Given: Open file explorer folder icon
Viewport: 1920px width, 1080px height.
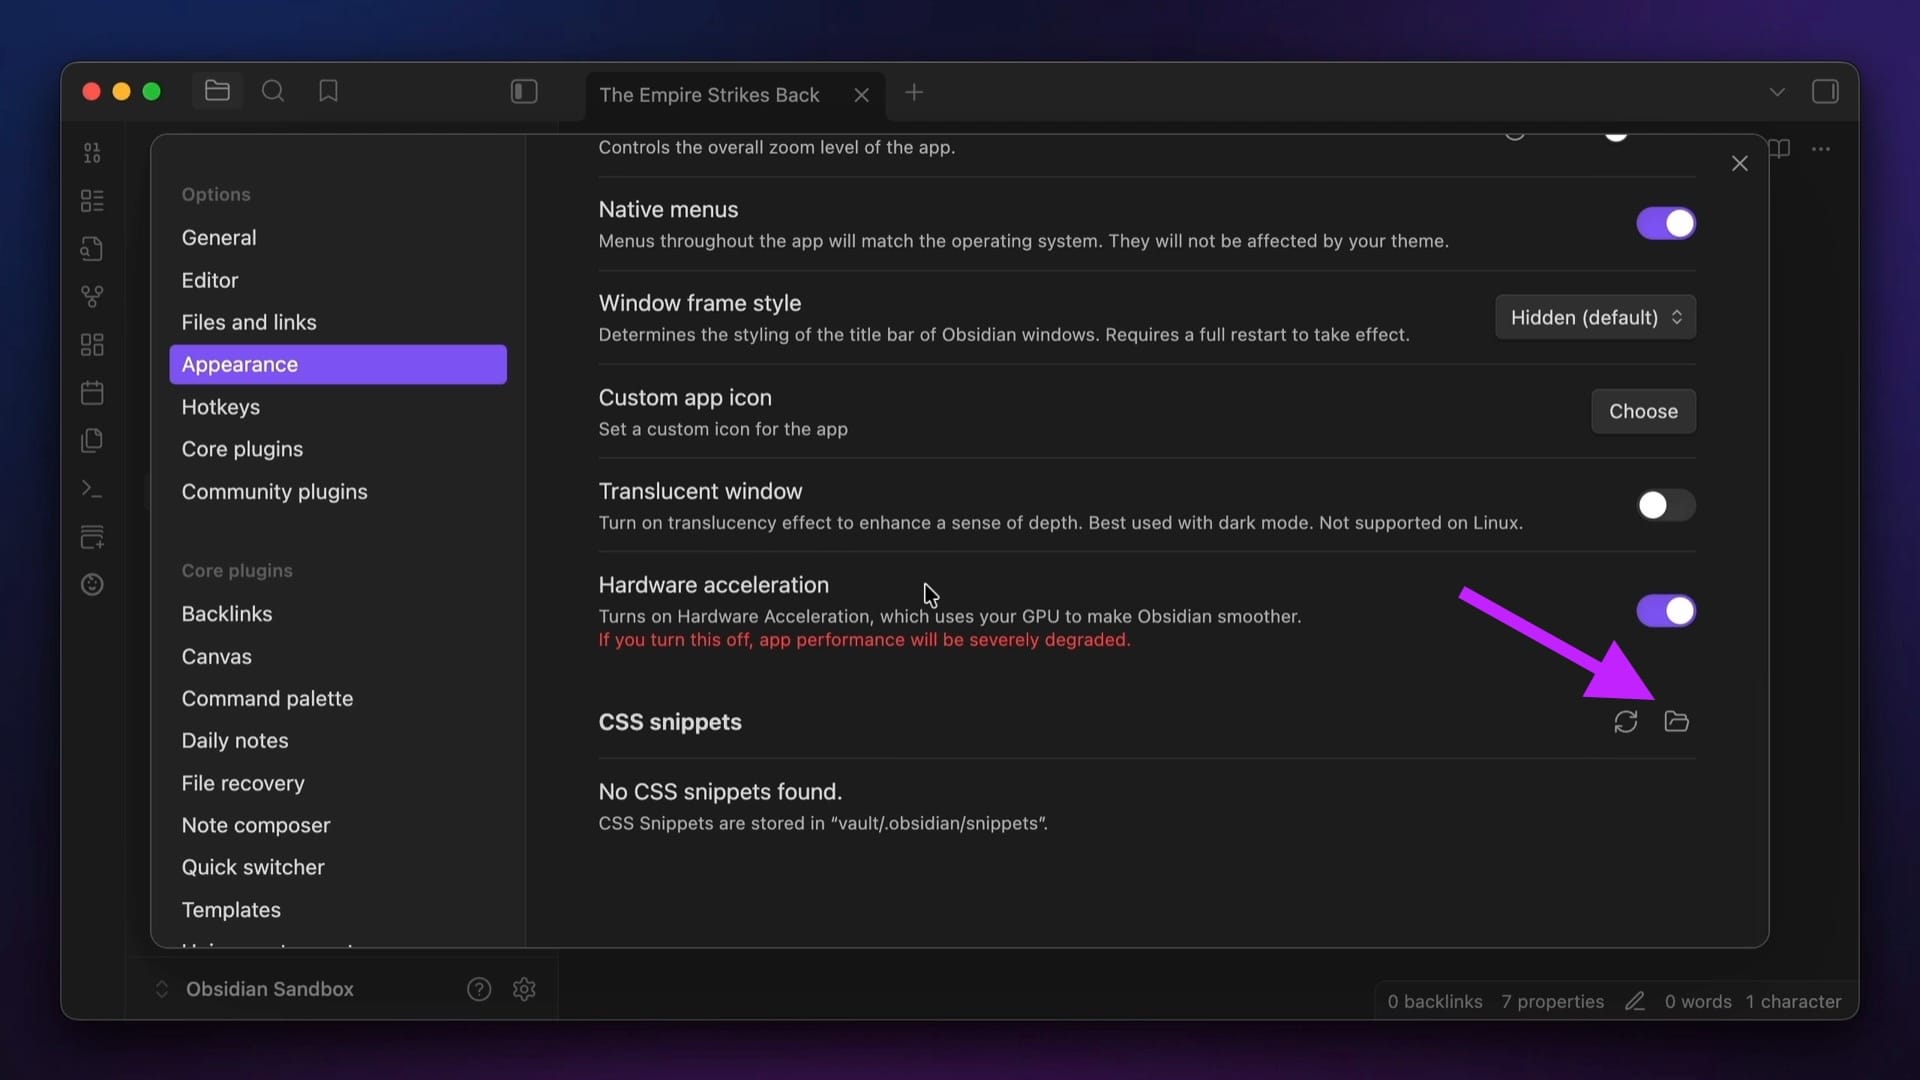Looking at the screenshot, I should pos(217,92).
